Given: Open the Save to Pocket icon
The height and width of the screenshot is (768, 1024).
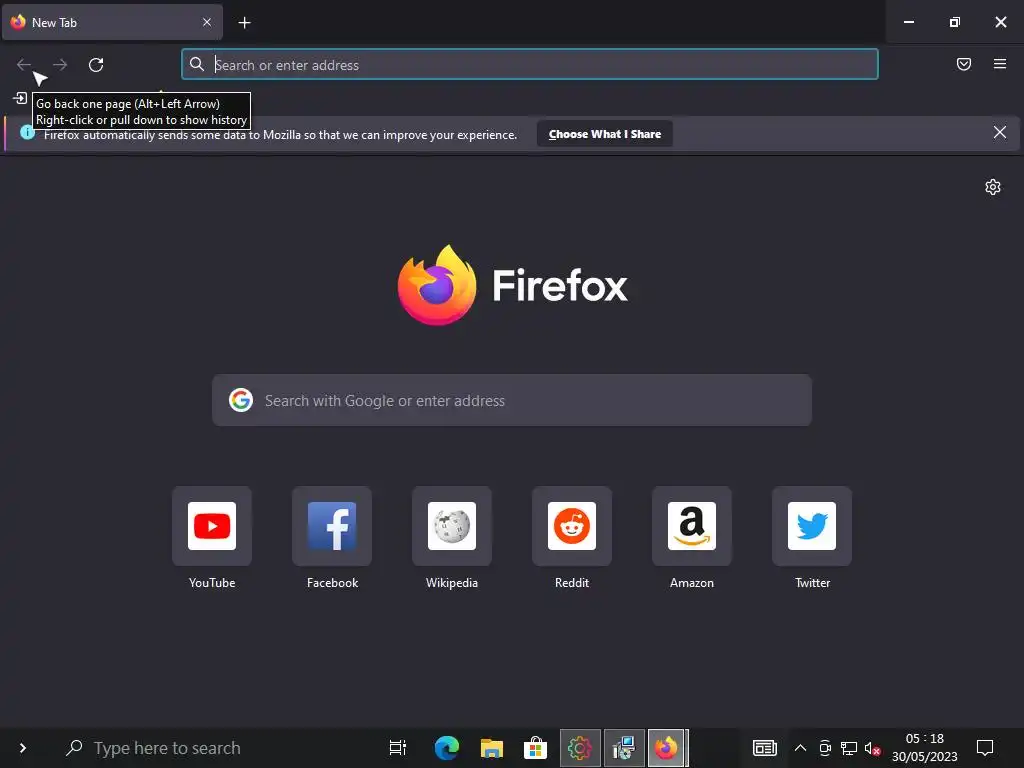Looking at the screenshot, I should [964, 64].
